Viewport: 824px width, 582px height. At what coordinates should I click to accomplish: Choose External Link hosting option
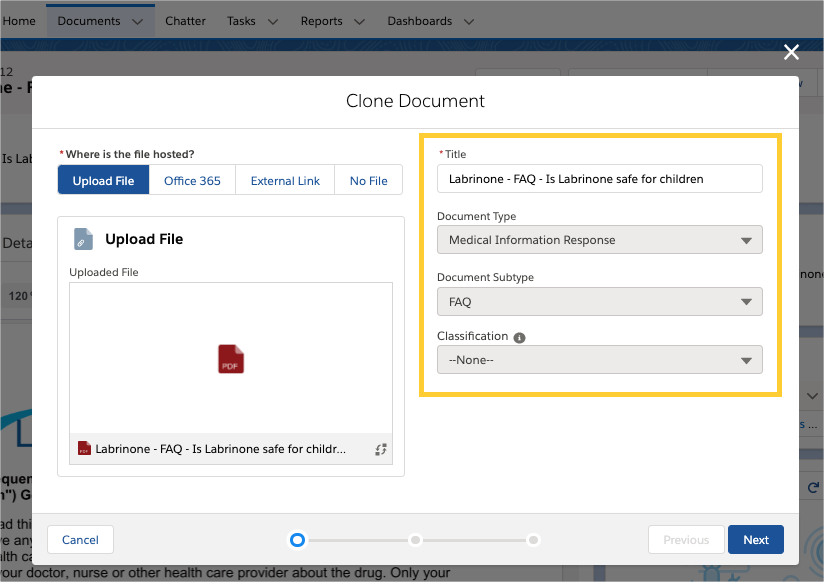tap(285, 180)
